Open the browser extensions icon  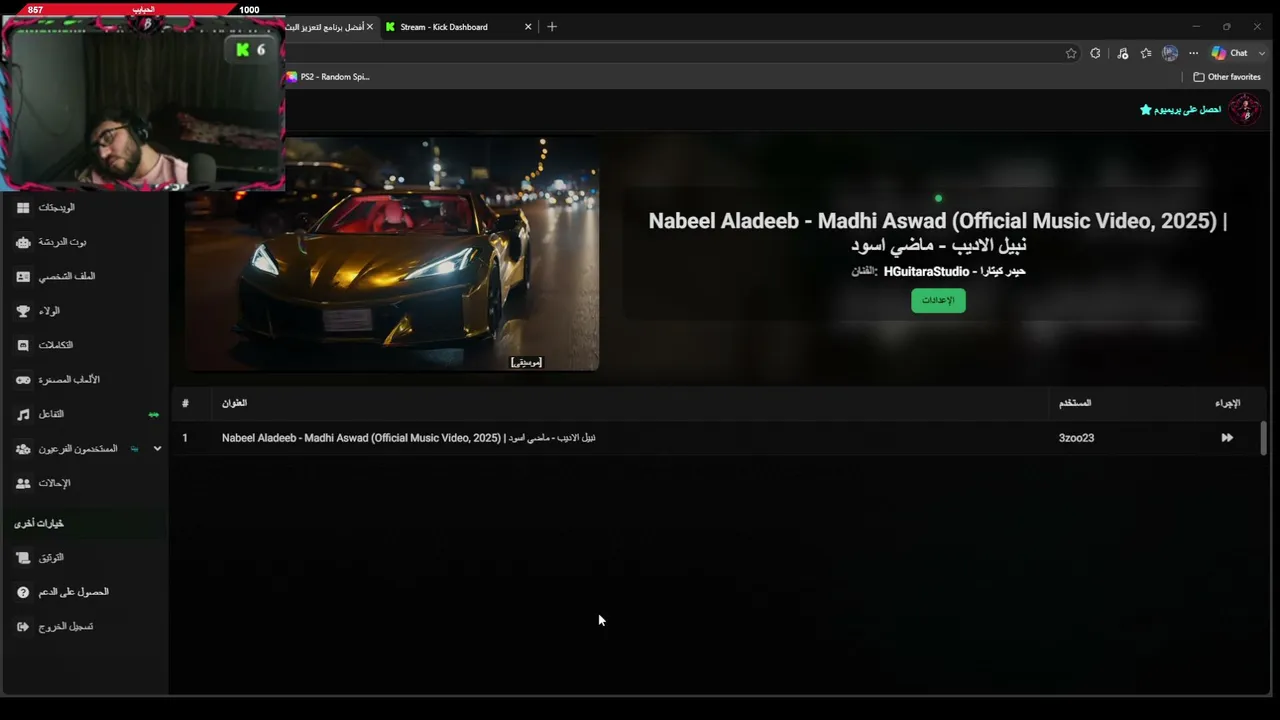point(1096,53)
